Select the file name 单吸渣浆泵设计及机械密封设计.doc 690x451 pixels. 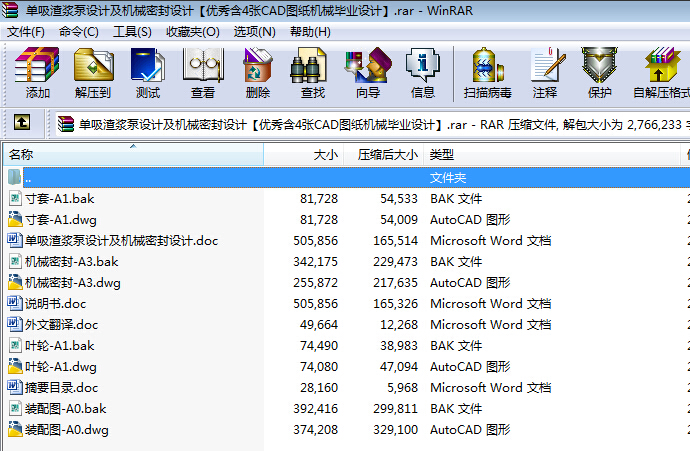click(x=121, y=241)
